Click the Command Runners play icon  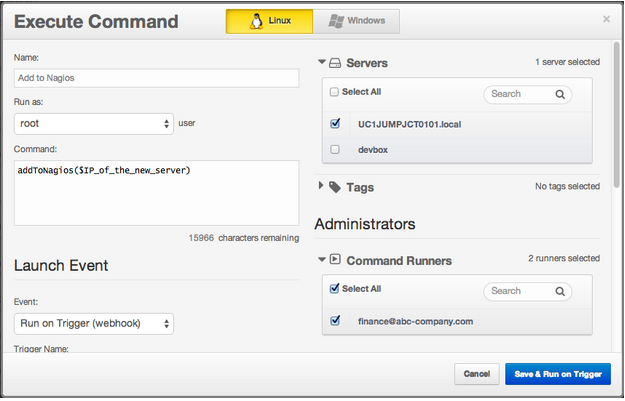(336, 260)
